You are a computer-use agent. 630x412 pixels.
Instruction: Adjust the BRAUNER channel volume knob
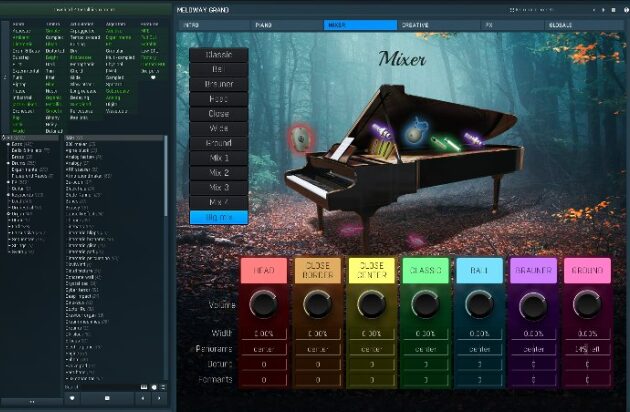click(x=533, y=304)
